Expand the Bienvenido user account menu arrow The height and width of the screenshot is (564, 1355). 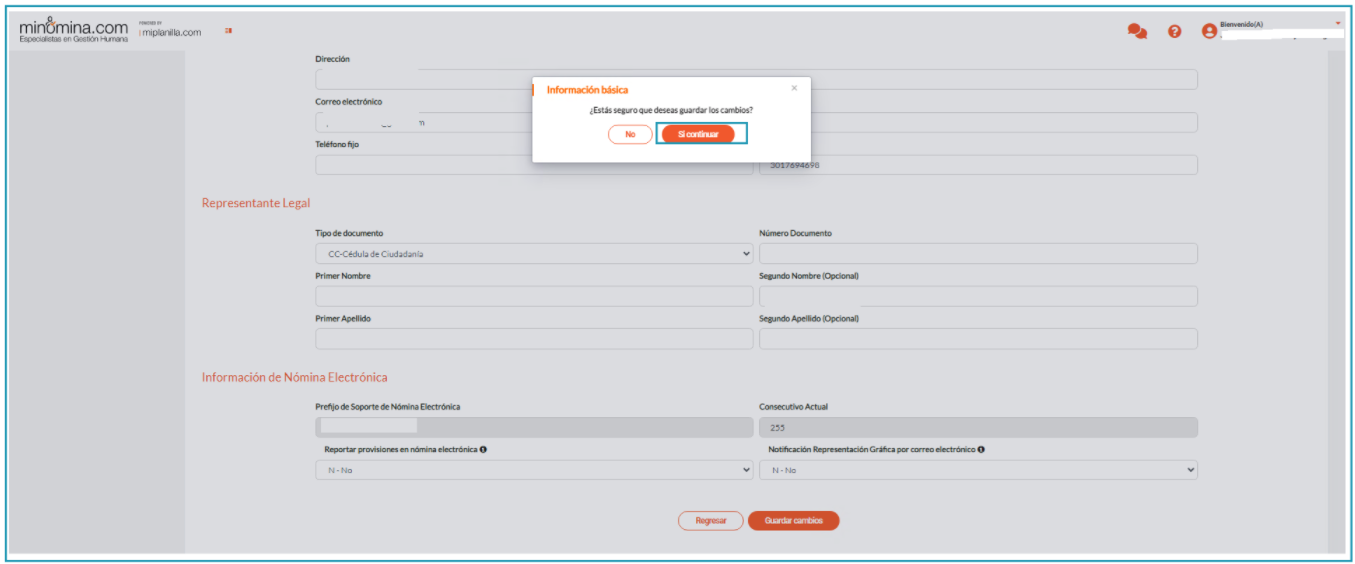coord(1338,23)
